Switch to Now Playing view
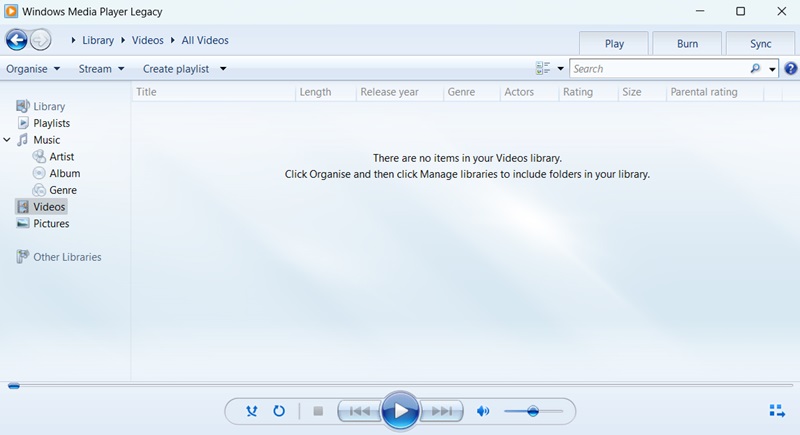Screen dimensions: 800x435 (x=777, y=411)
